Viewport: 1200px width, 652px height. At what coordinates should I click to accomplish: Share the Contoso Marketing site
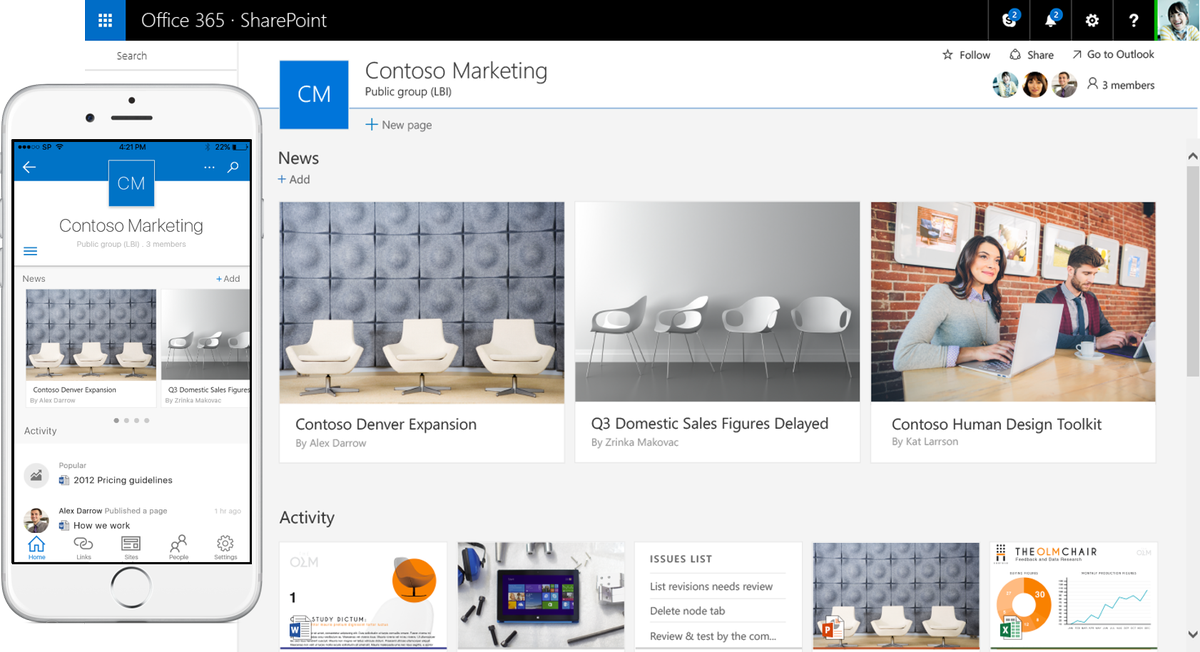[x=1031, y=55]
